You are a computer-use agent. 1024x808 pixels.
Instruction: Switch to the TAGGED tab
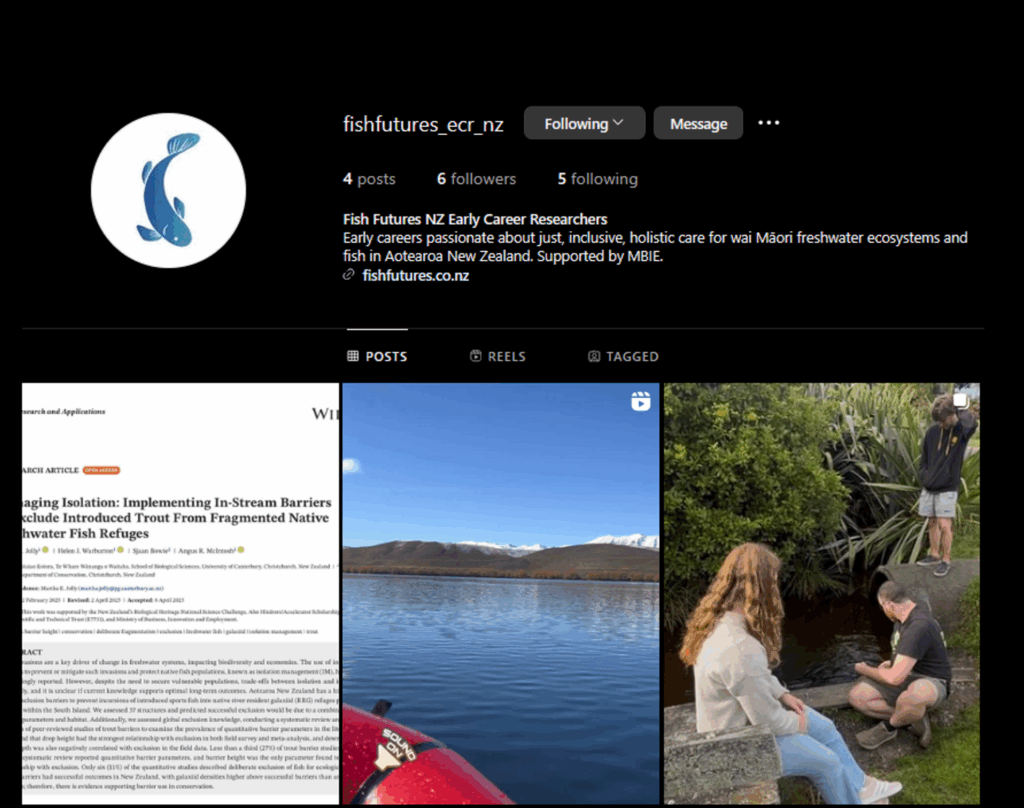[623, 356]
